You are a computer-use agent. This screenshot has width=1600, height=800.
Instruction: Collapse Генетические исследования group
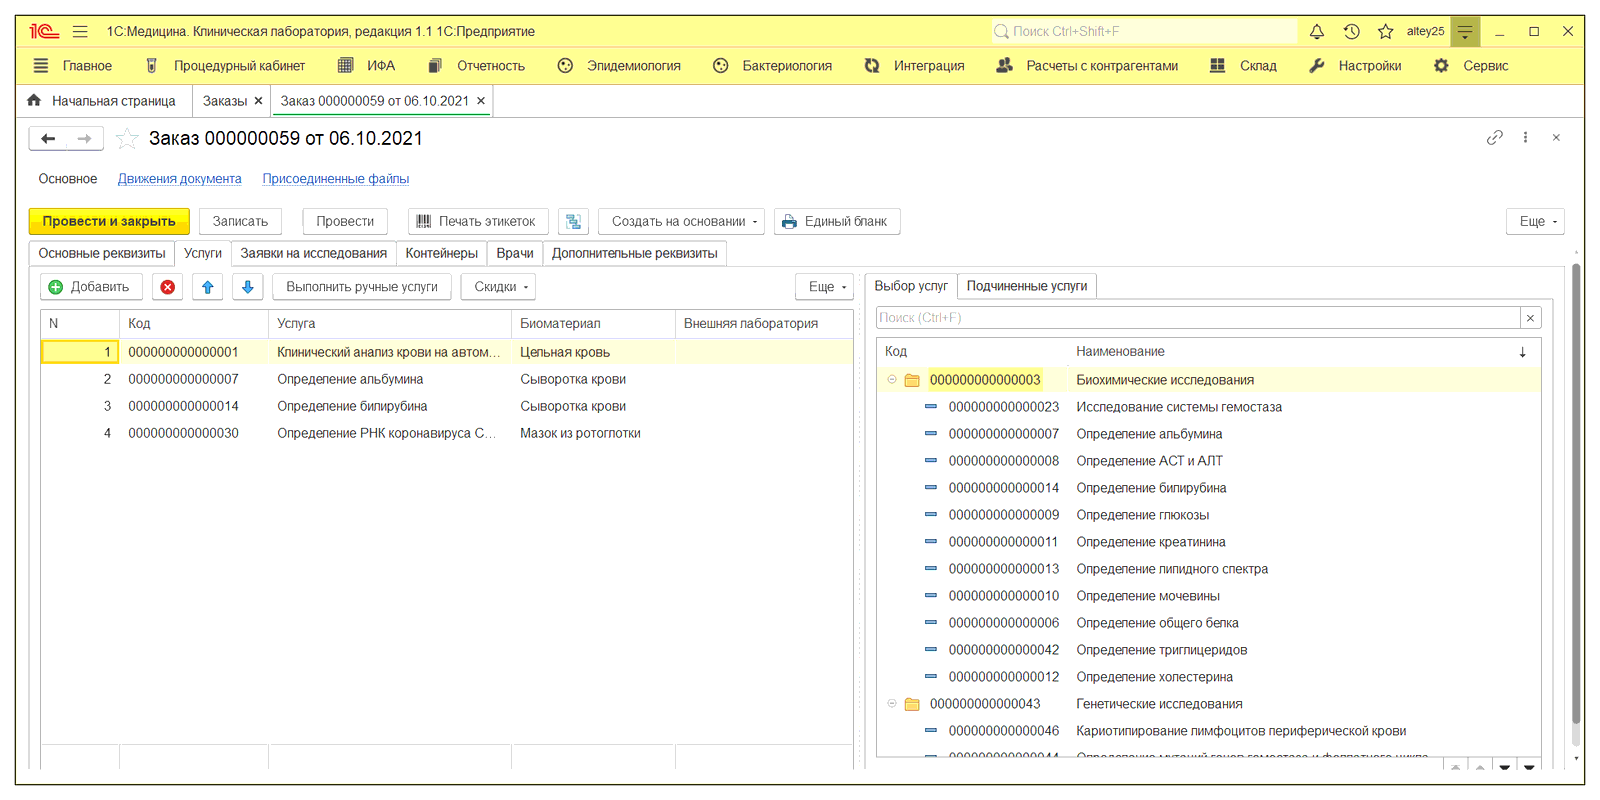tap(892, 704)
